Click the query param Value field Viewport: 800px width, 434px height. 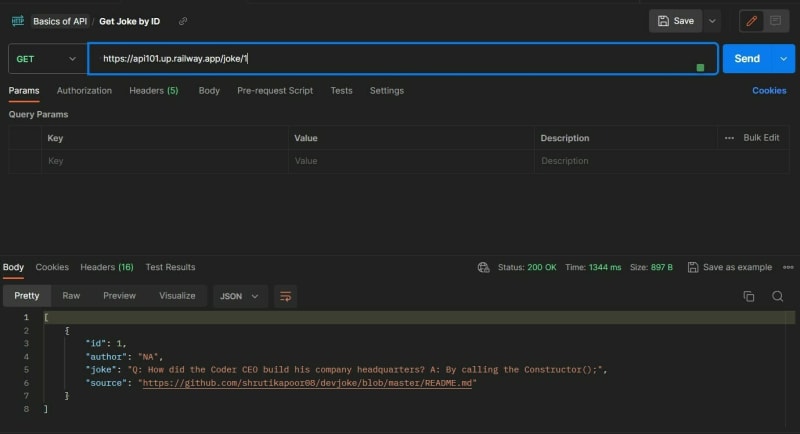tap(411, 161)
